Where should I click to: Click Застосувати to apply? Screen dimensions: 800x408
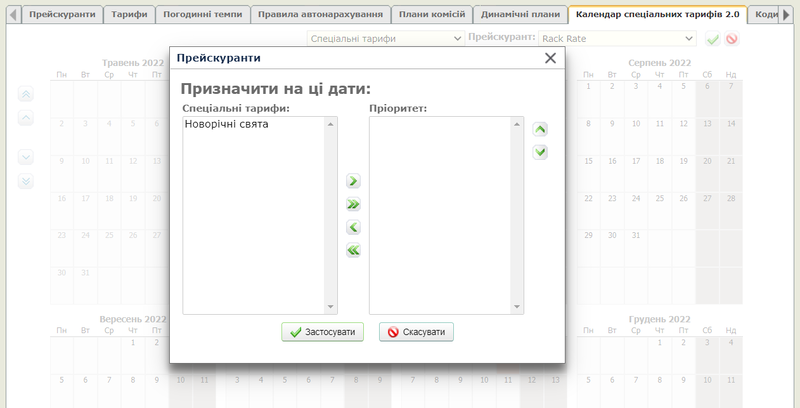pyautogui.click(x=323, y=332)
